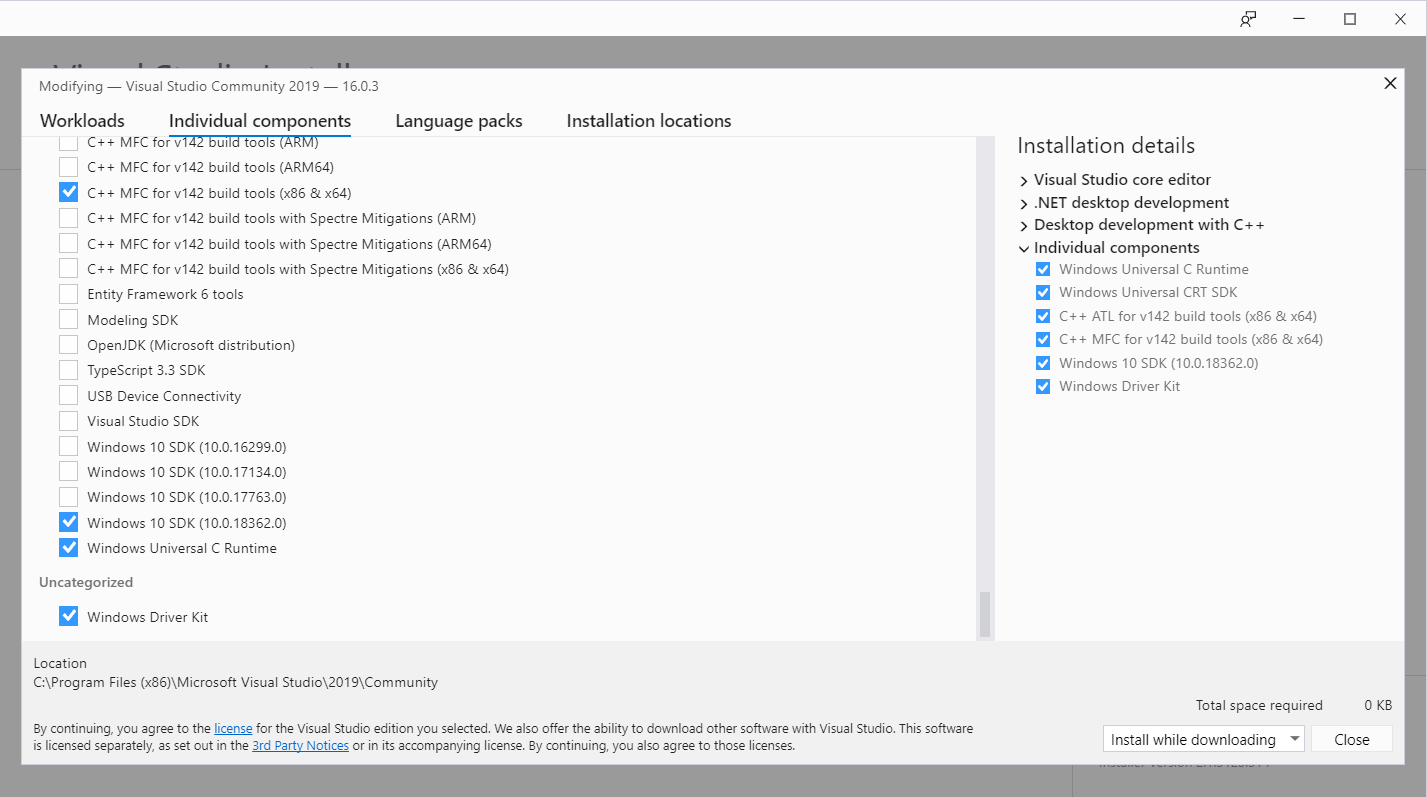
Task: Collapse Individual components in Installation details
Action: tap(1024, 248)
